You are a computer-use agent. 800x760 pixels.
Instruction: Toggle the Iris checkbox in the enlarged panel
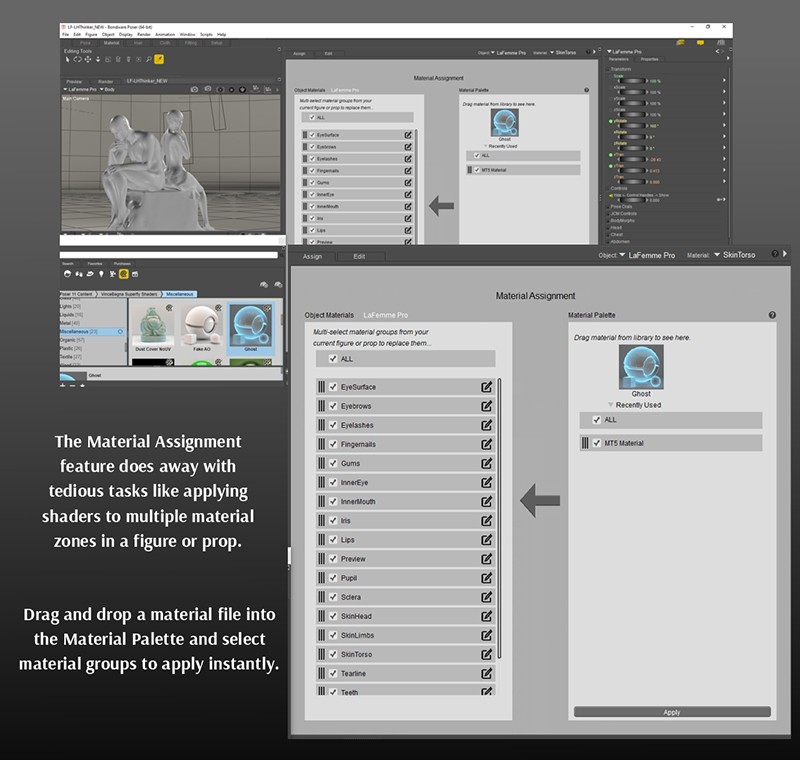(333, 520)
